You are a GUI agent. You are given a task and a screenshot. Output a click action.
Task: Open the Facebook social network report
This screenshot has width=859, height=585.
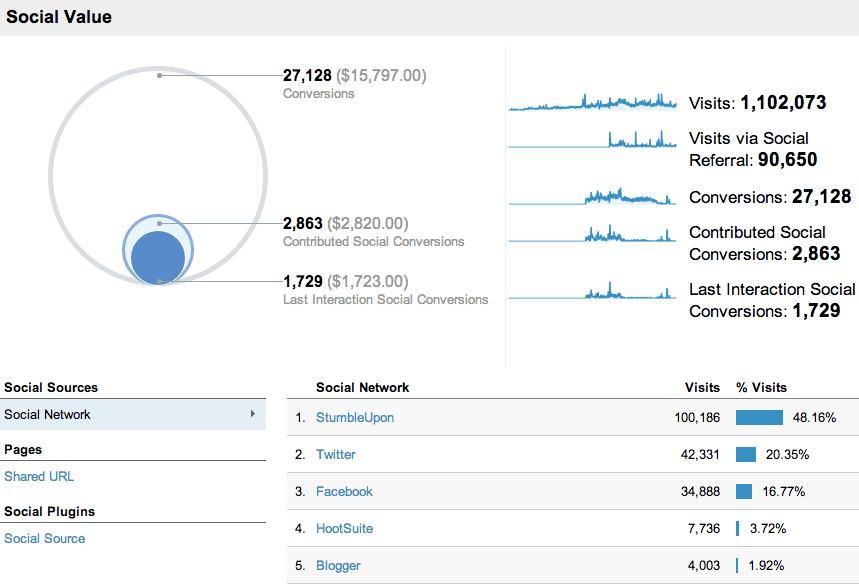click(x=344, y=491)
